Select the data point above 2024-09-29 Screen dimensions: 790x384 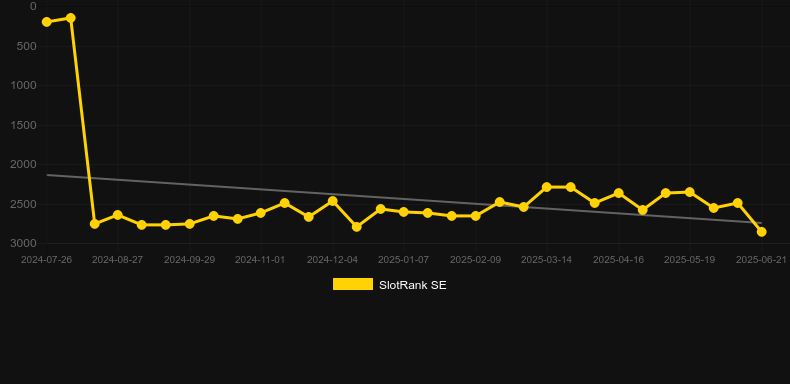[189, 224]
